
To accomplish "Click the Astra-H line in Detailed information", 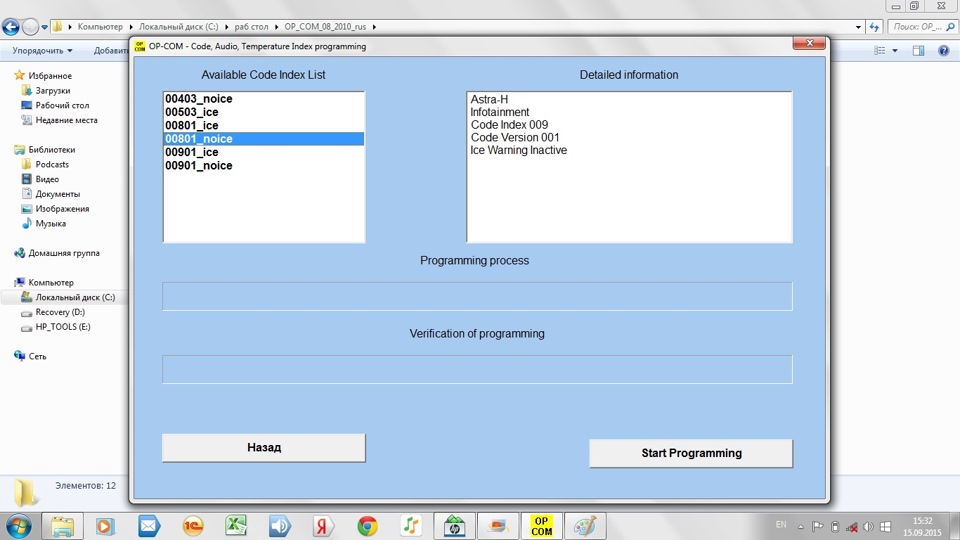I will tap(489, 99).
